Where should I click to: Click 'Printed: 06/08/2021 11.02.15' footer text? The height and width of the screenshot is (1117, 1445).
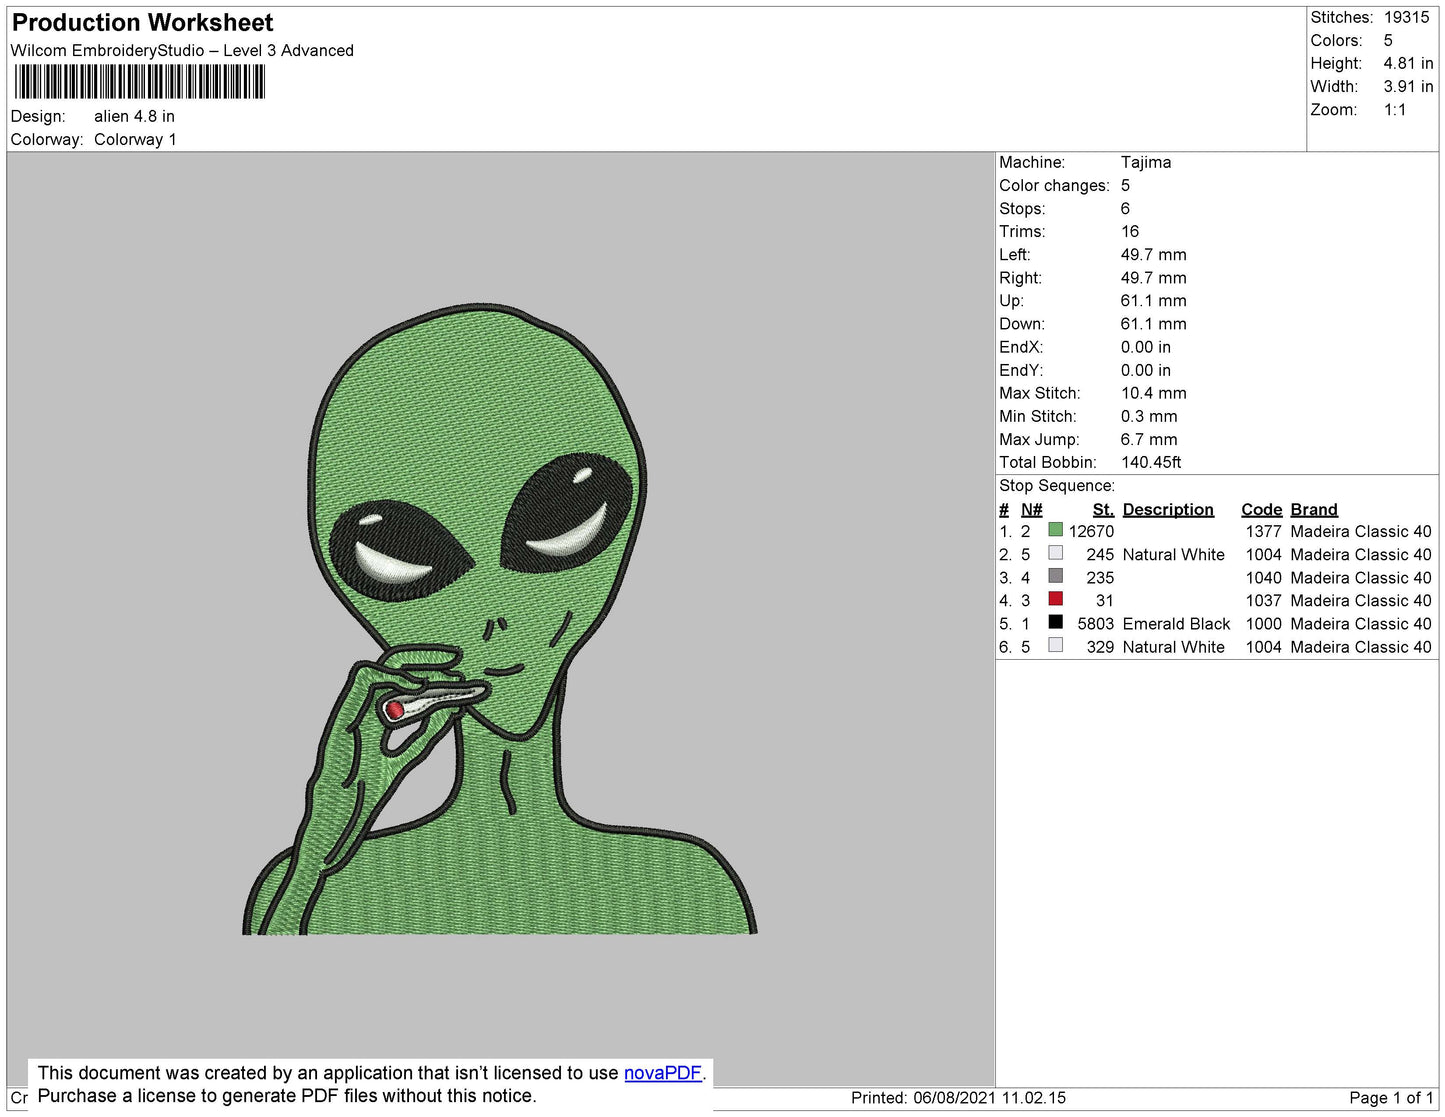pos(958,1098)
